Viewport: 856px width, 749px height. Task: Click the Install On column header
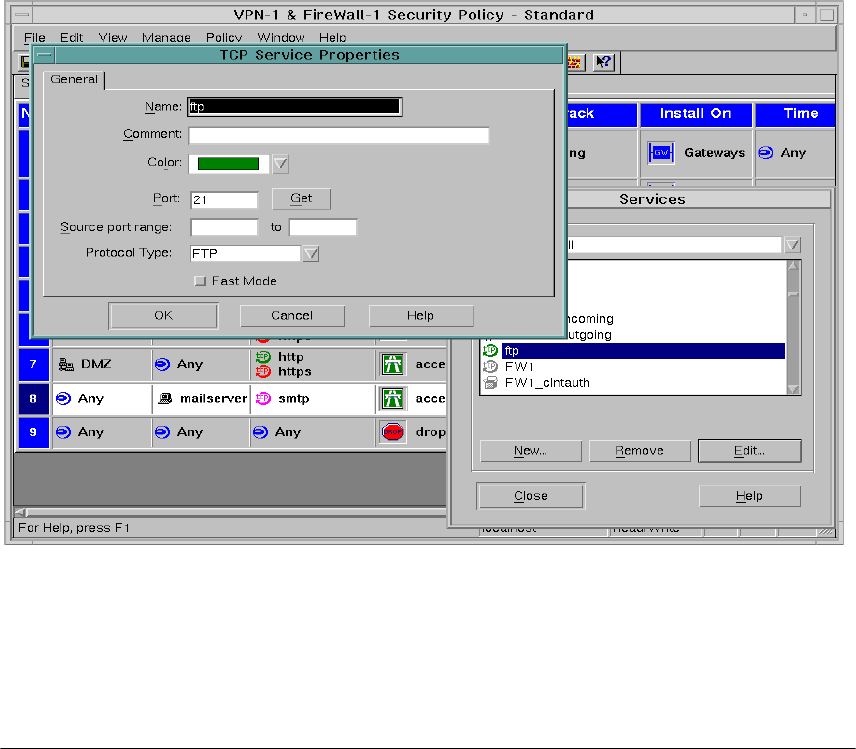pyautogui.click(x=696, y=114)
